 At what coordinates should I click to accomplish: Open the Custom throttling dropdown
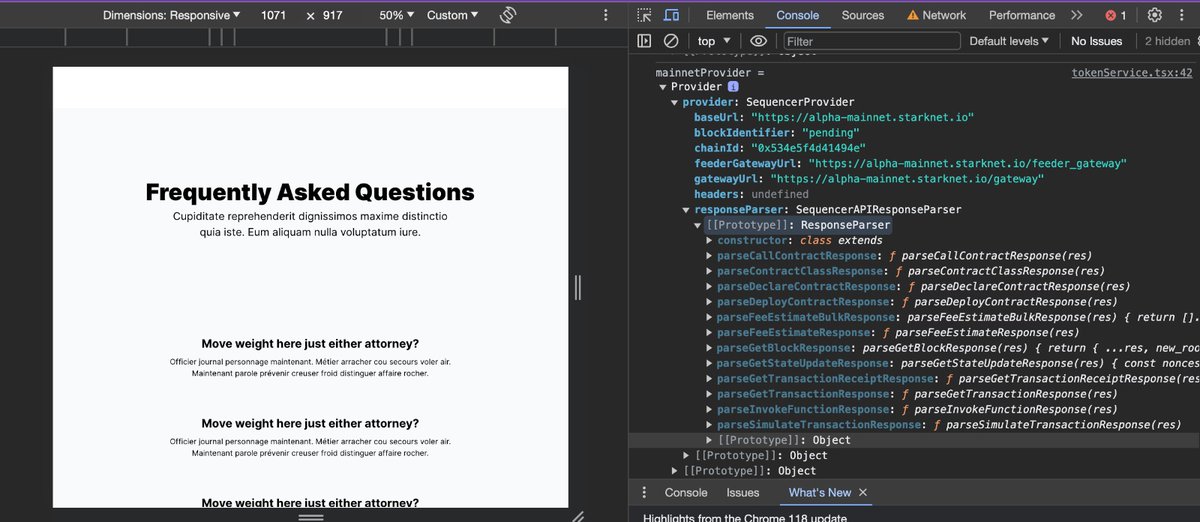tap(452, 15)
